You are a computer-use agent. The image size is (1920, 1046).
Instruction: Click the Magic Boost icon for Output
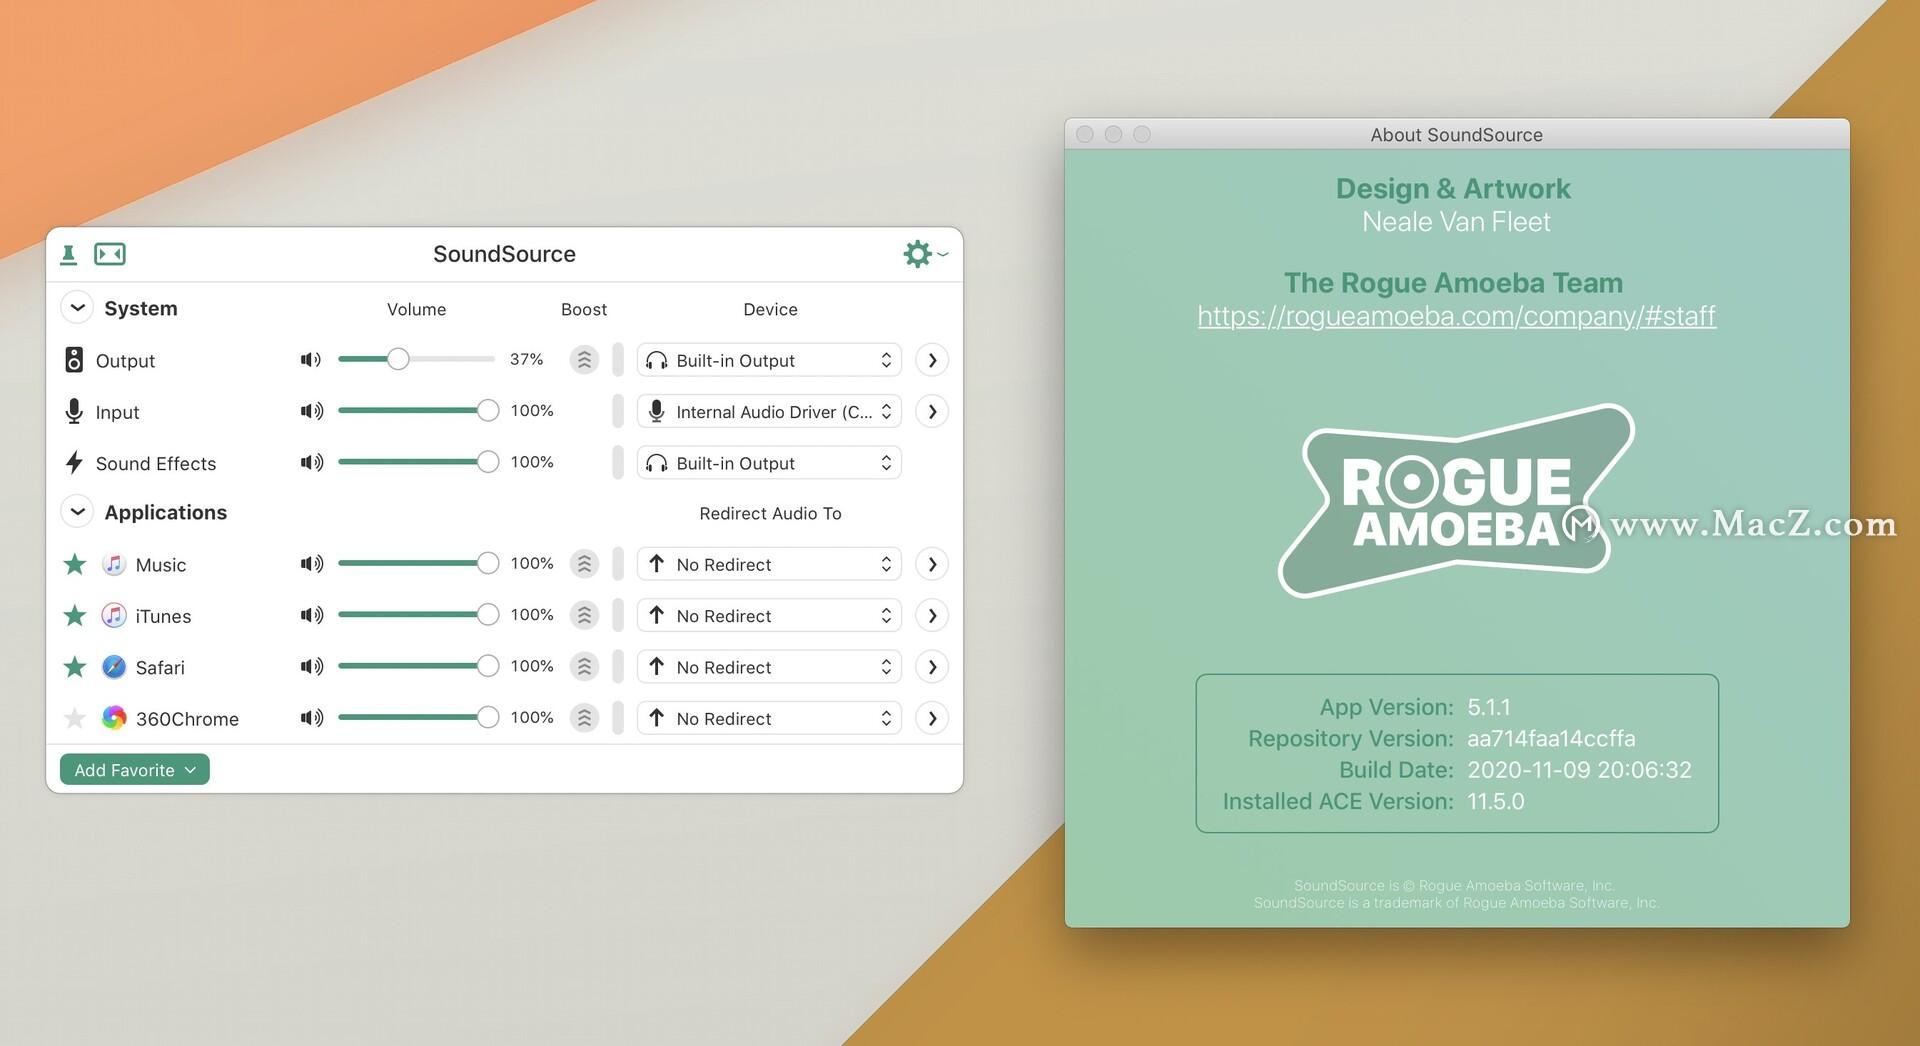point(584,359)
